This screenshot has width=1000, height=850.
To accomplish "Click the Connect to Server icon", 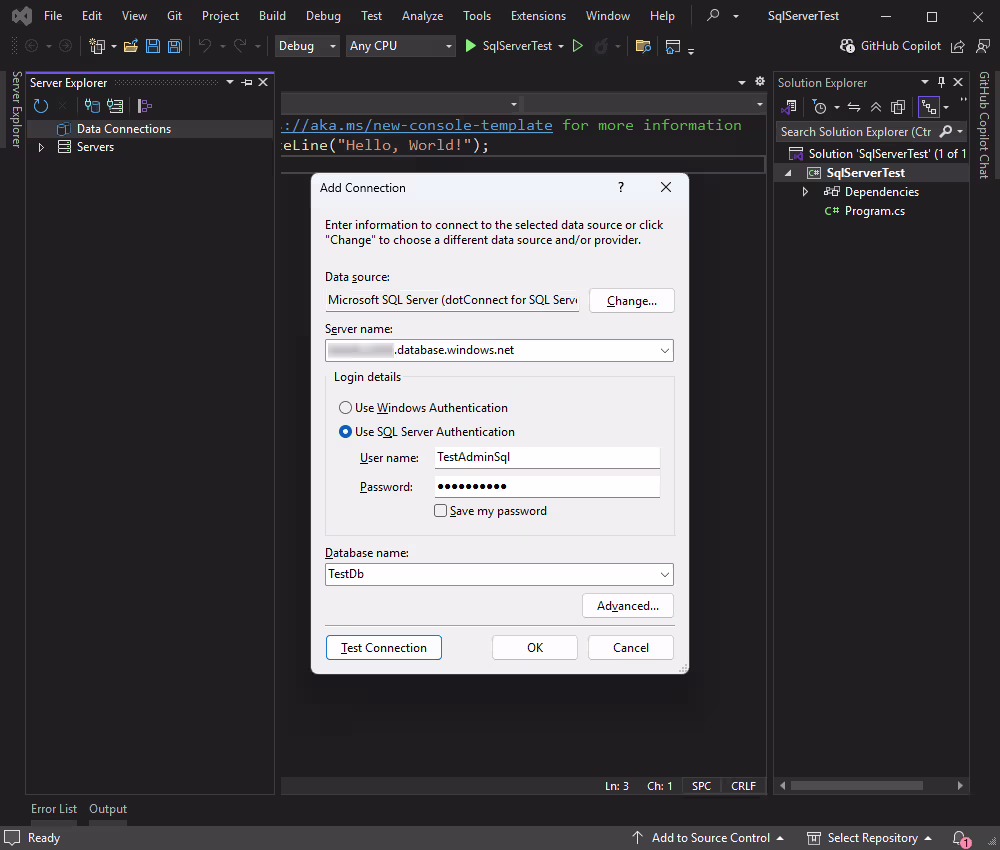I will click(115, 106).
